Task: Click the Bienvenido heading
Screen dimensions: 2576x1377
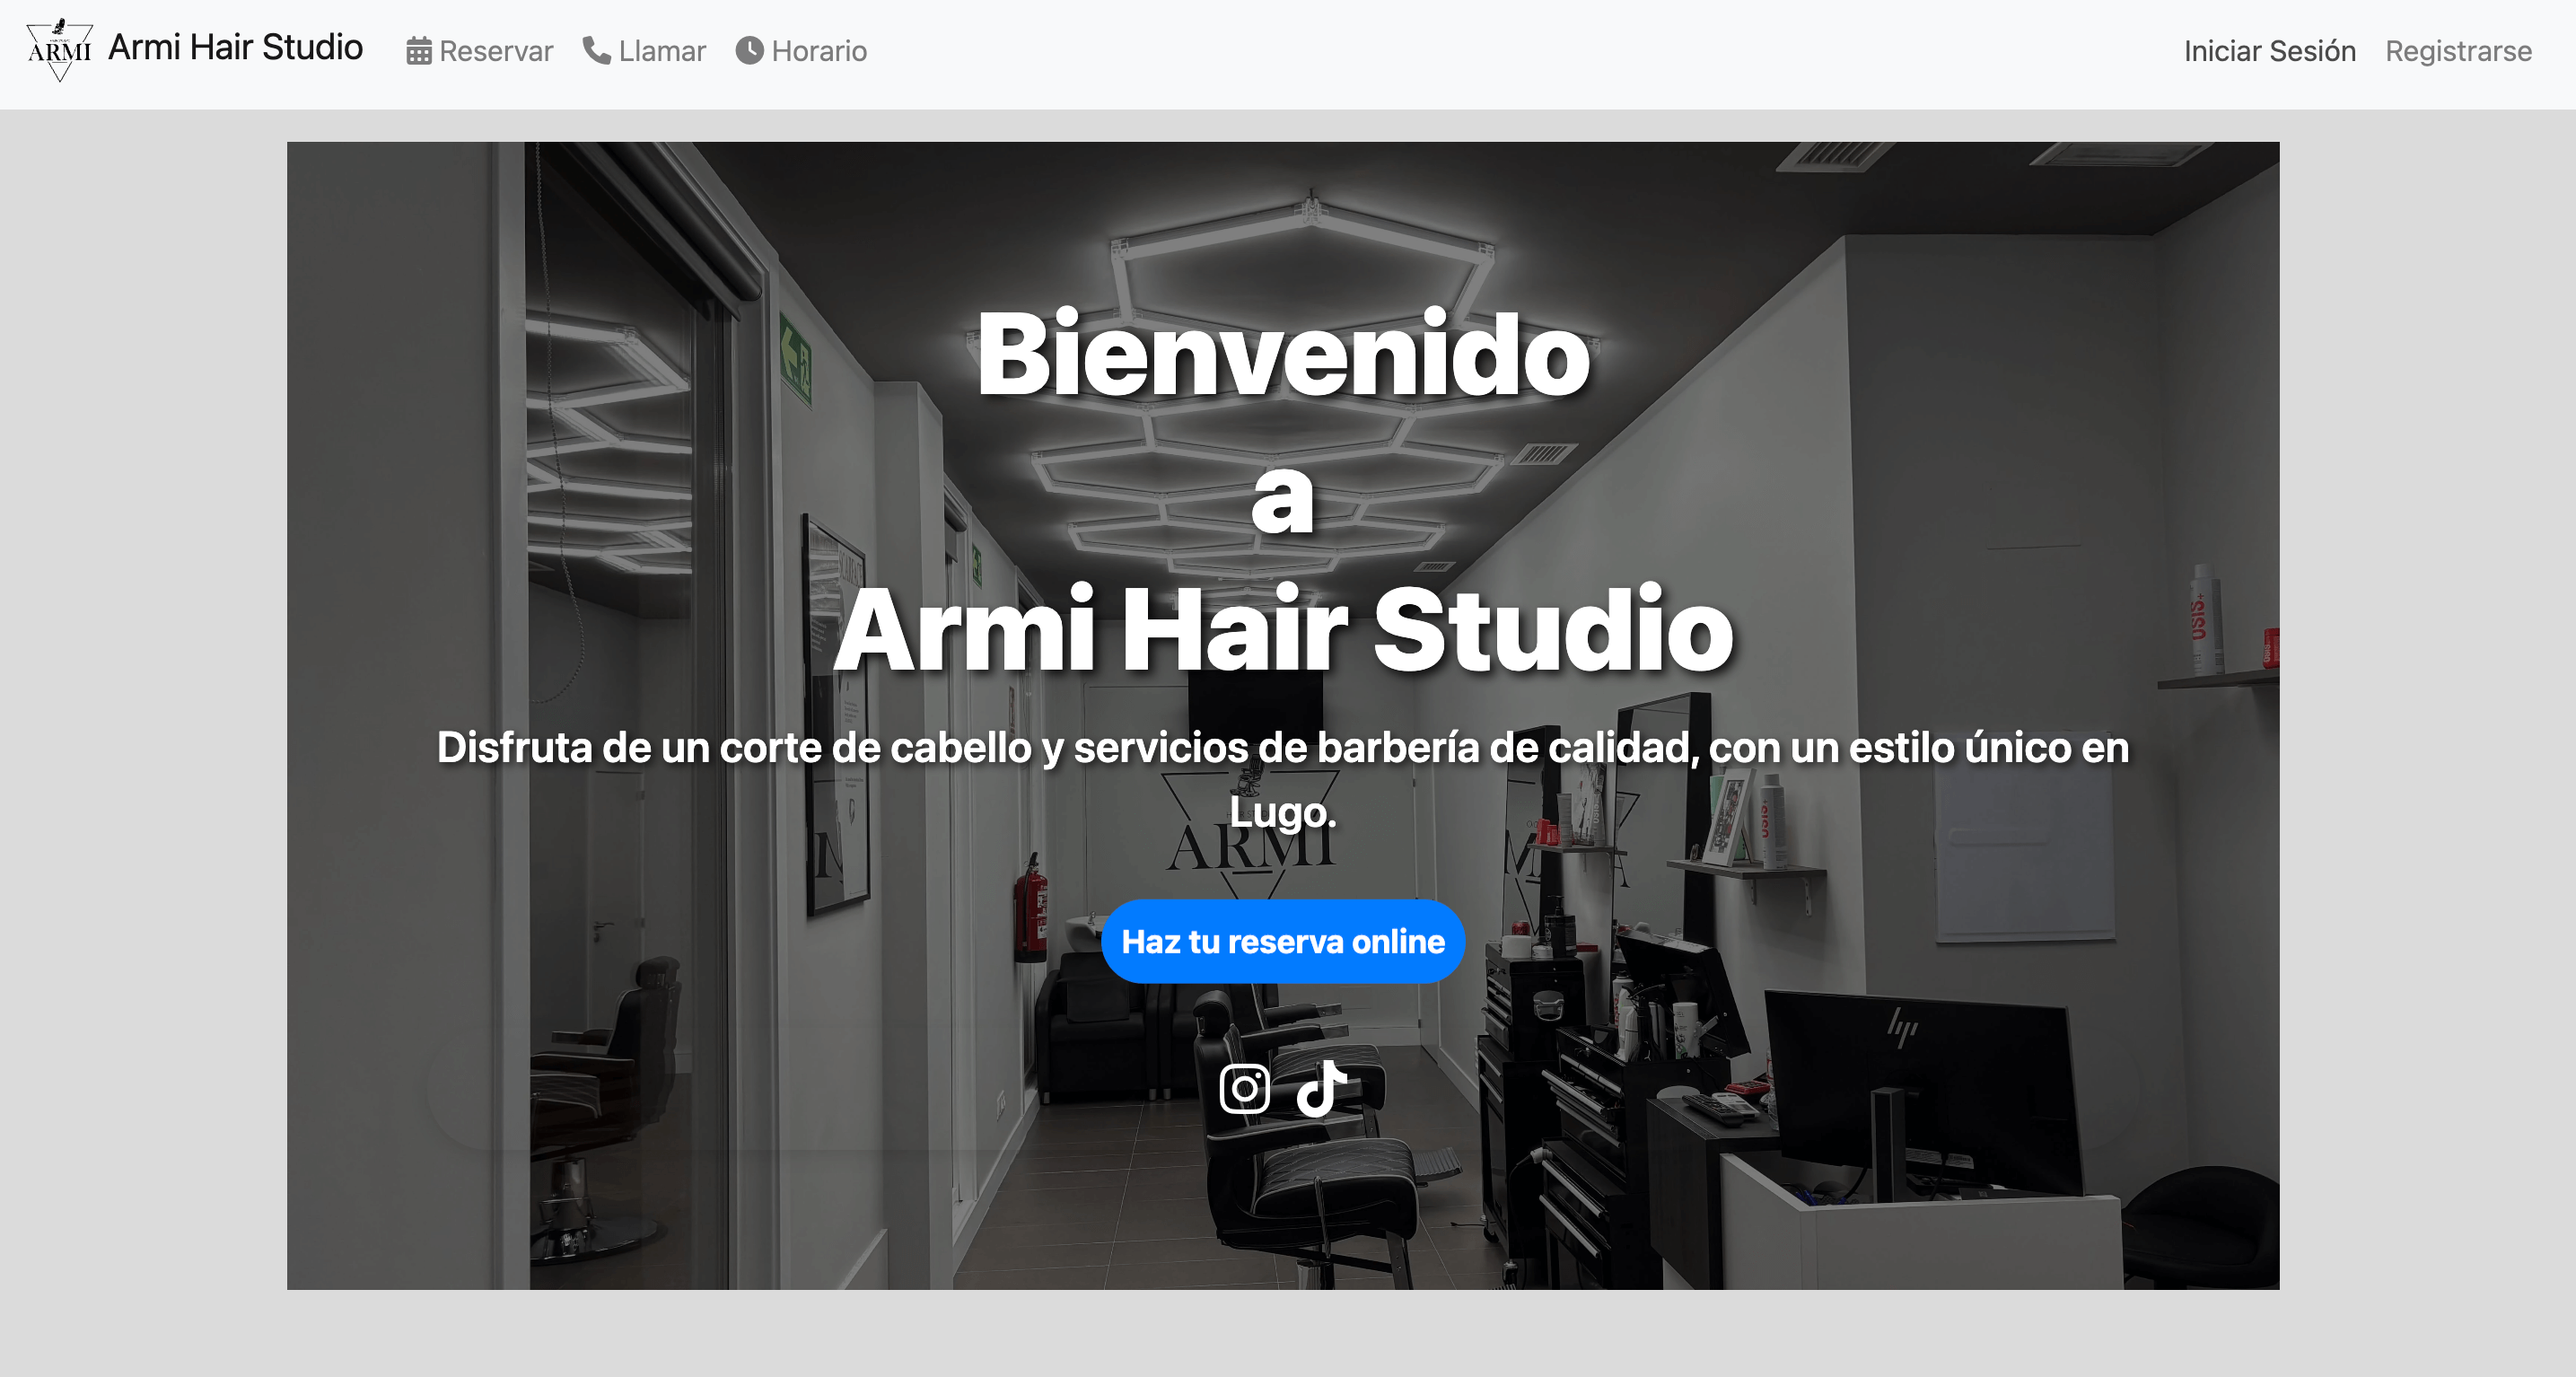Action: [1283, 355]
